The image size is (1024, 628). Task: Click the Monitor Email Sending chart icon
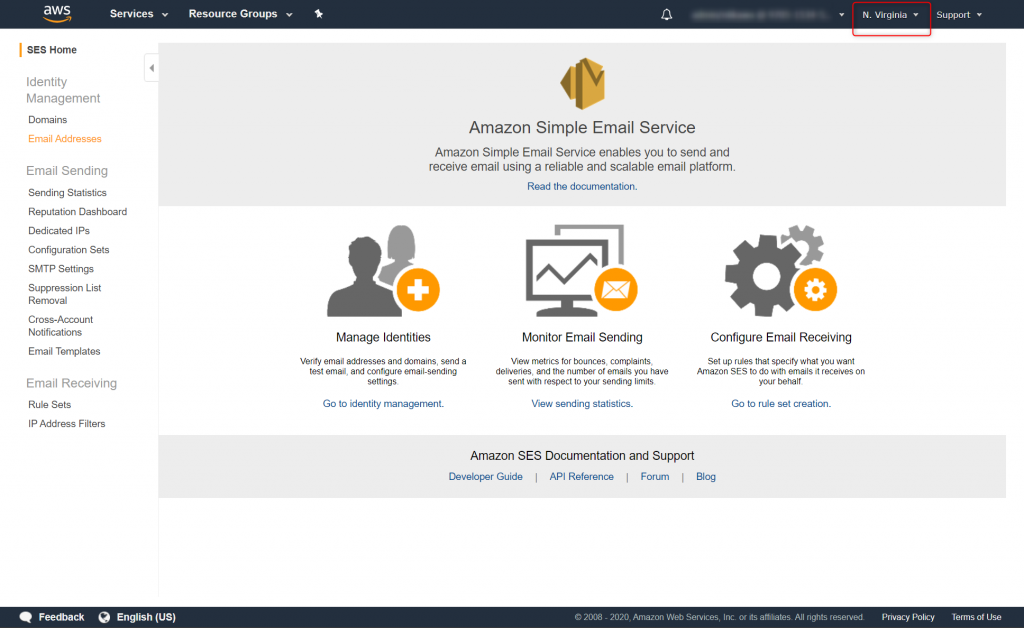click(x=581, y=271)
